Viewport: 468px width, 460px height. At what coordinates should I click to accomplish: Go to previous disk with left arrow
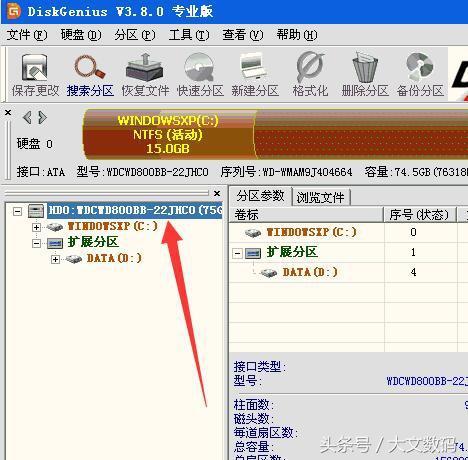click(x=27, y=117)
